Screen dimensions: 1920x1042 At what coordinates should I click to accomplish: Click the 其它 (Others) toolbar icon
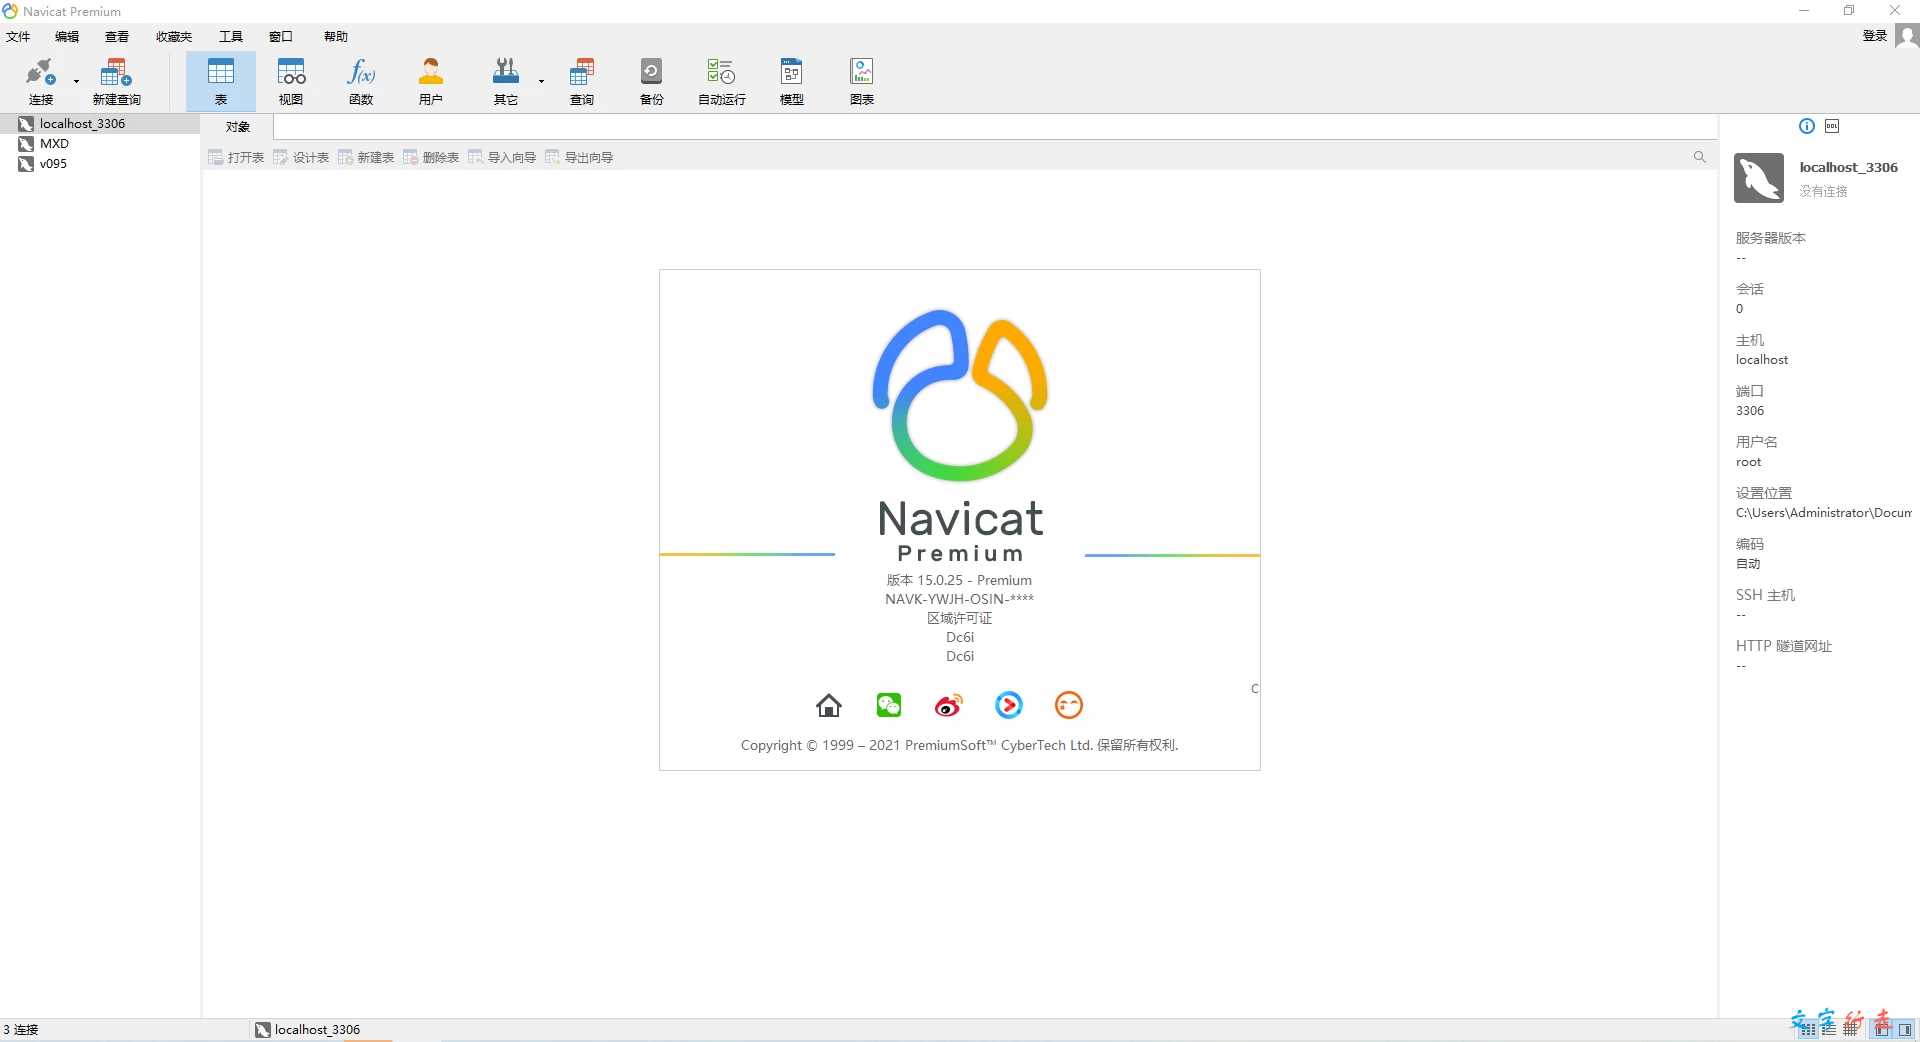(x=506, y=81)
